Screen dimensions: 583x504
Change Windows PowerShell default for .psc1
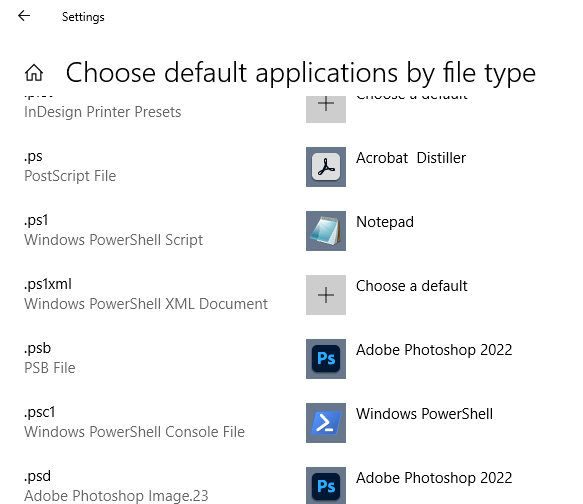point(424,414)
